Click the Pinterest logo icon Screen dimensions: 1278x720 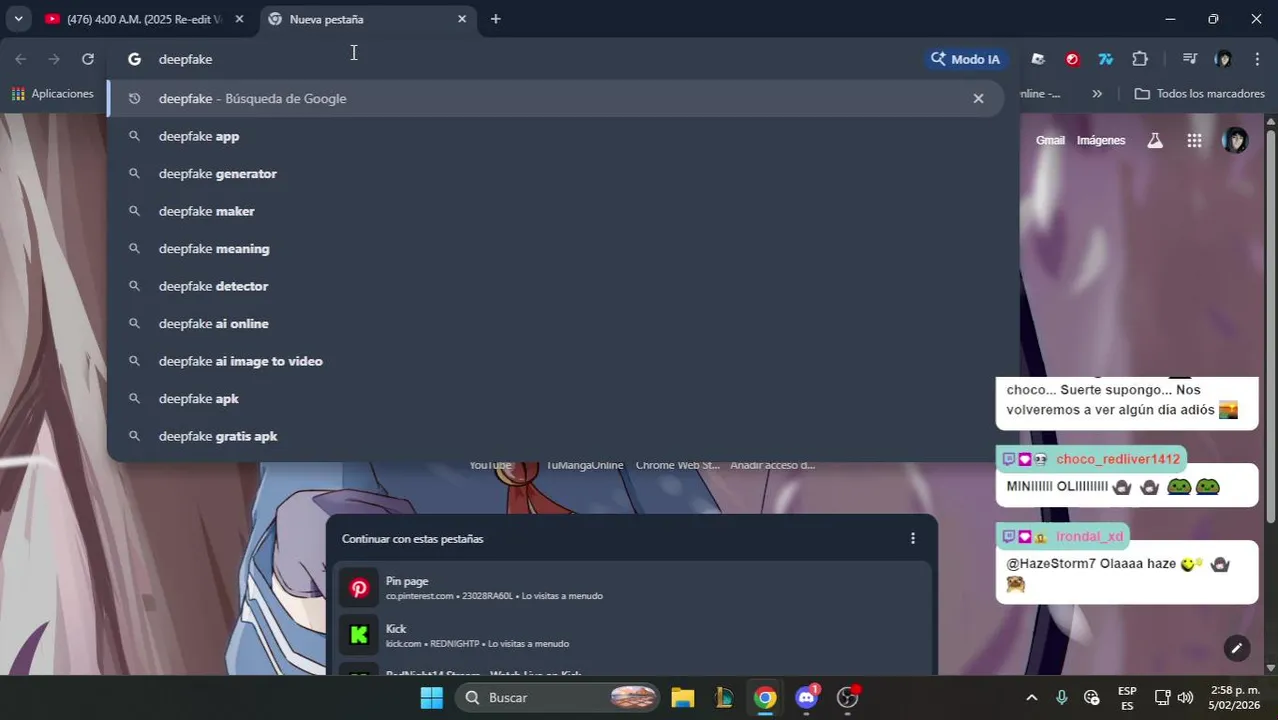pyautogui.click(x=359, y=588)
